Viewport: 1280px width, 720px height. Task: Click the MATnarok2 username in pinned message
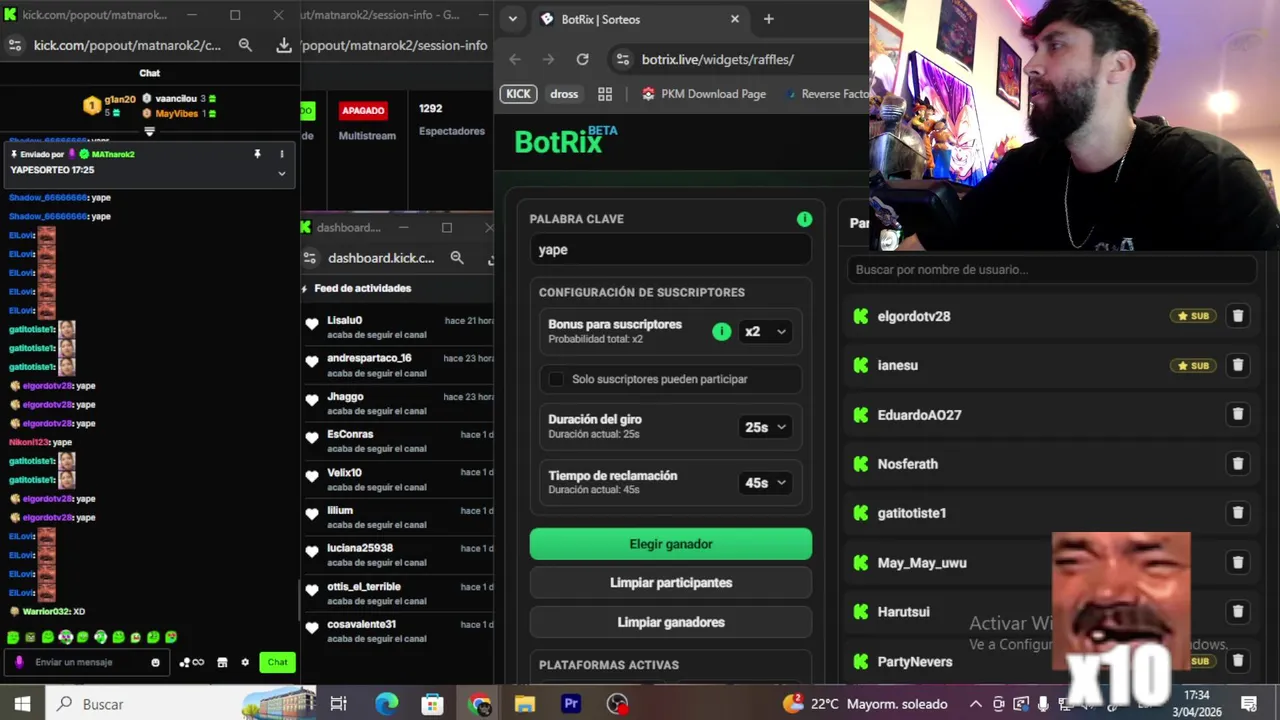[112, 154]
